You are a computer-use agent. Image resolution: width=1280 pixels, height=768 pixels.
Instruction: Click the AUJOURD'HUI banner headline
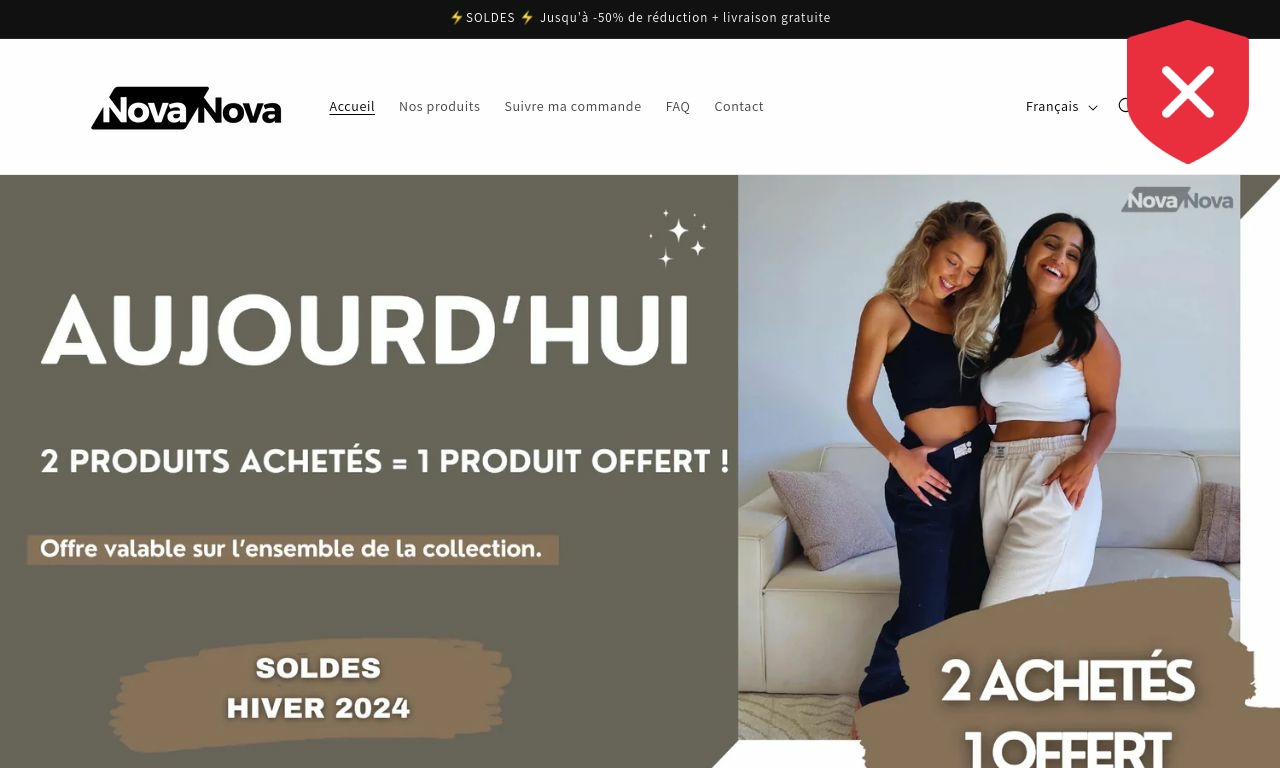click(x=365, y=330)
